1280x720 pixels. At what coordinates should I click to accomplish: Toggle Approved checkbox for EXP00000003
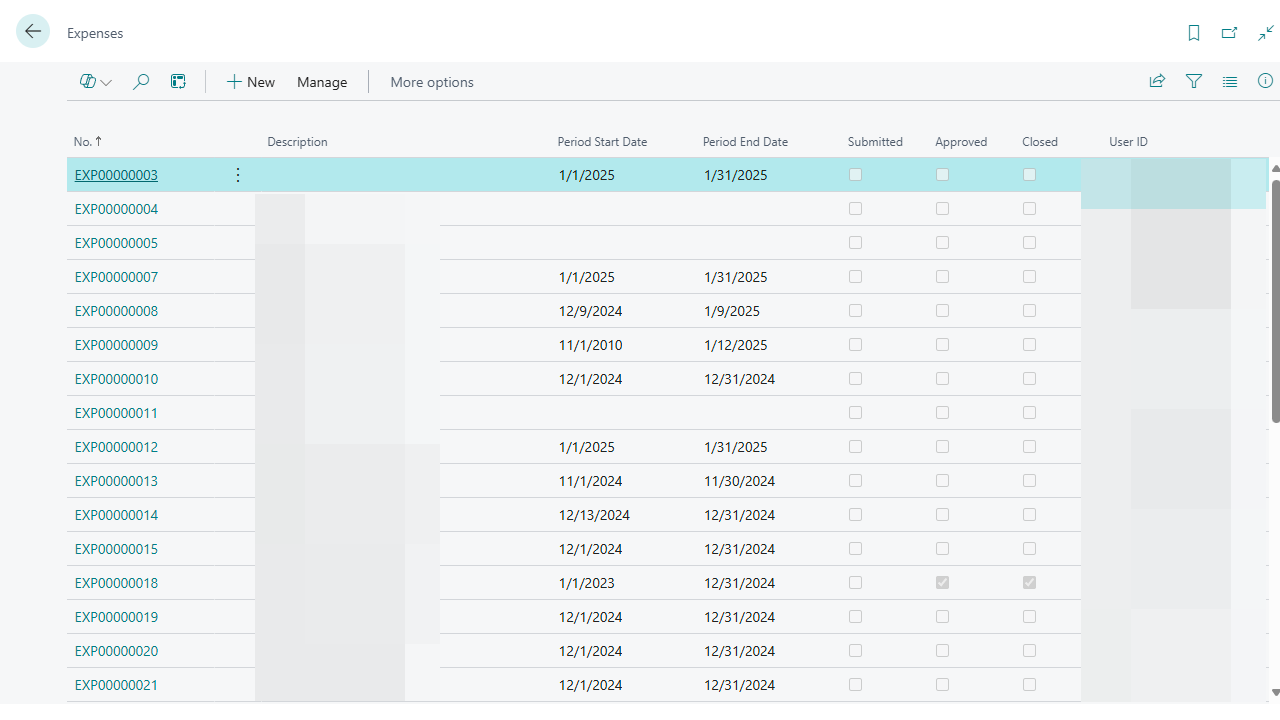coord(942,175)
